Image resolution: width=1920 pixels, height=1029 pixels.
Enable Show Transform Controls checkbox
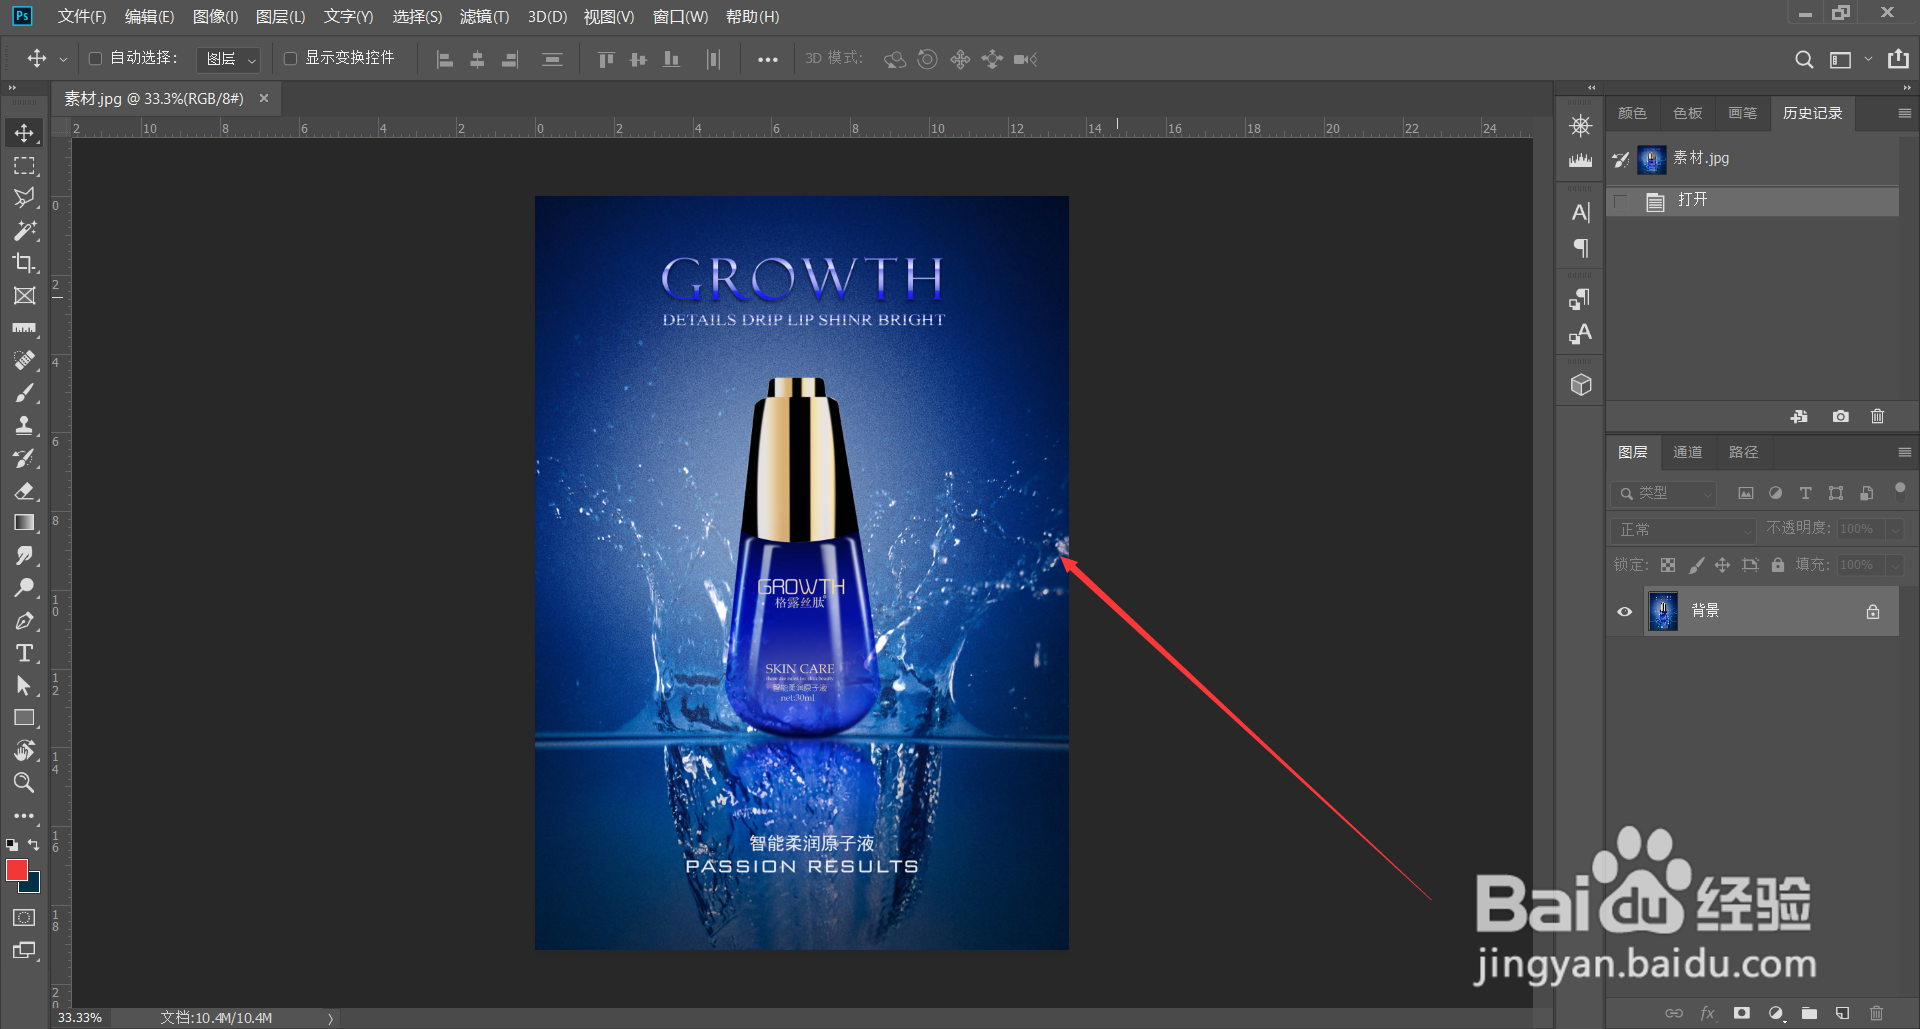291,59
